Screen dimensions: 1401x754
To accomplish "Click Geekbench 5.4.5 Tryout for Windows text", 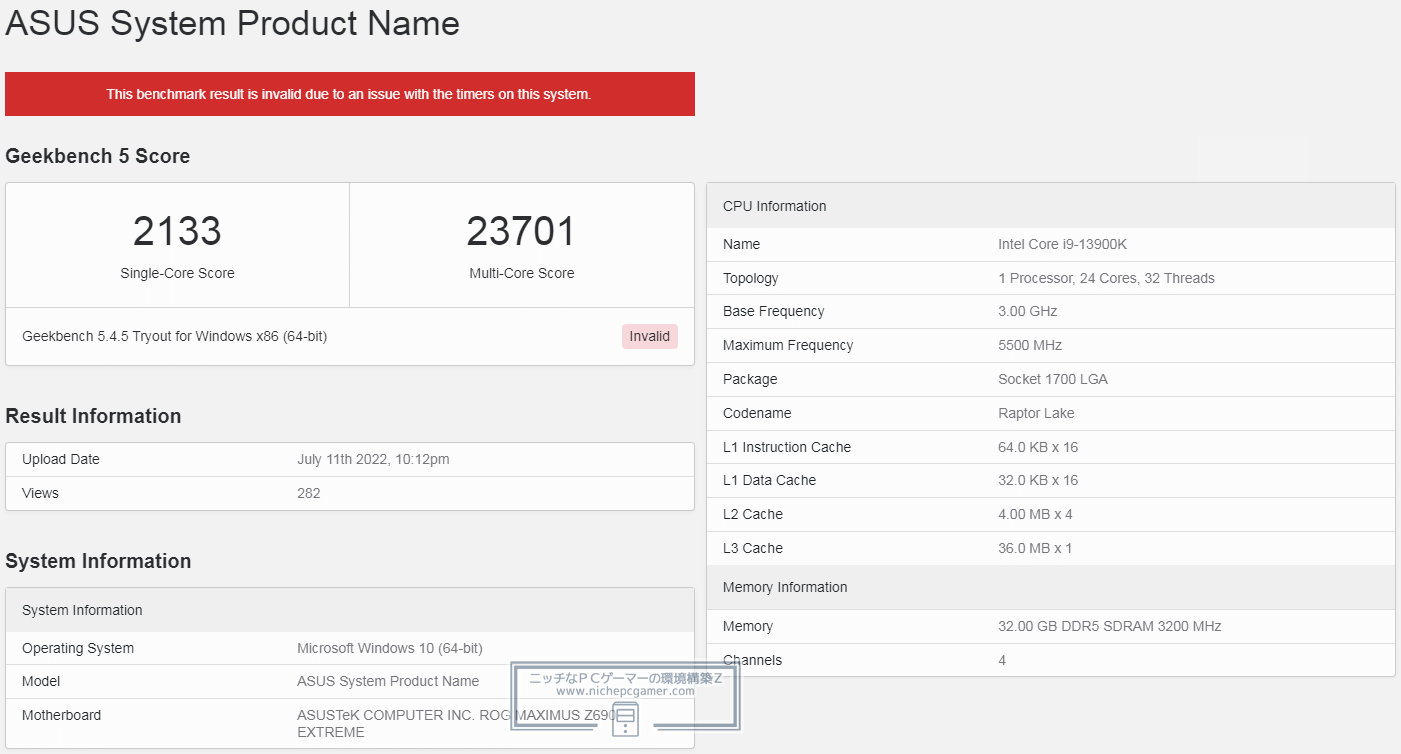I will [175, 336].
